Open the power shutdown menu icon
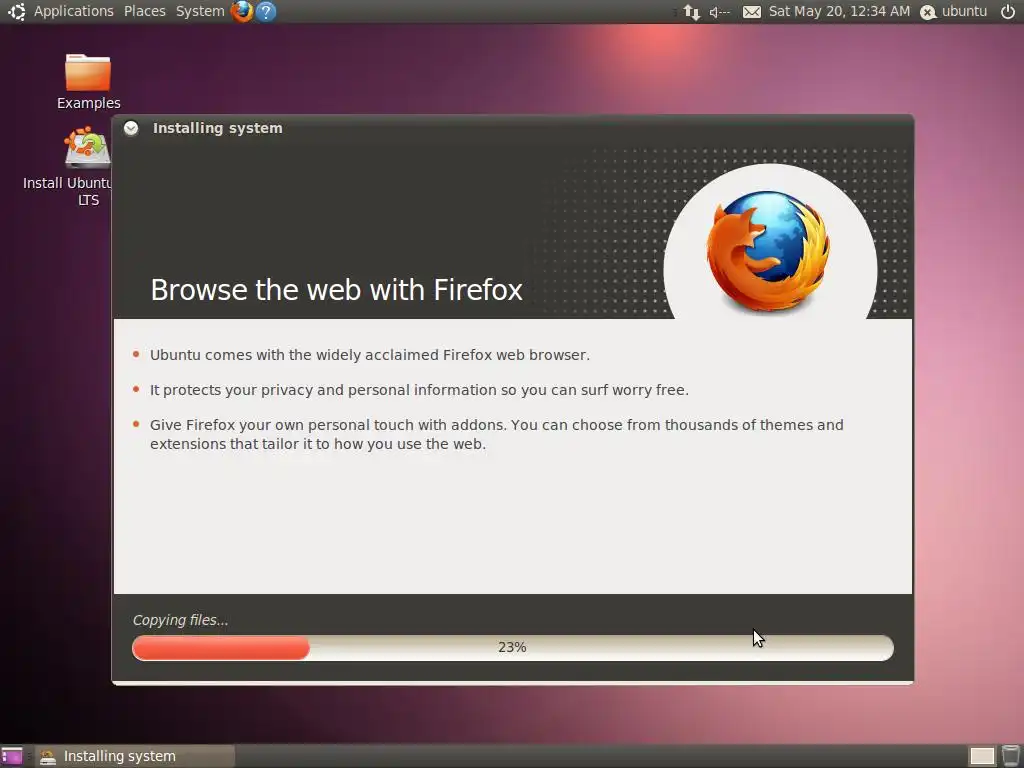The height and width of the screenshot is (768, 1024). click(1008, 11)
